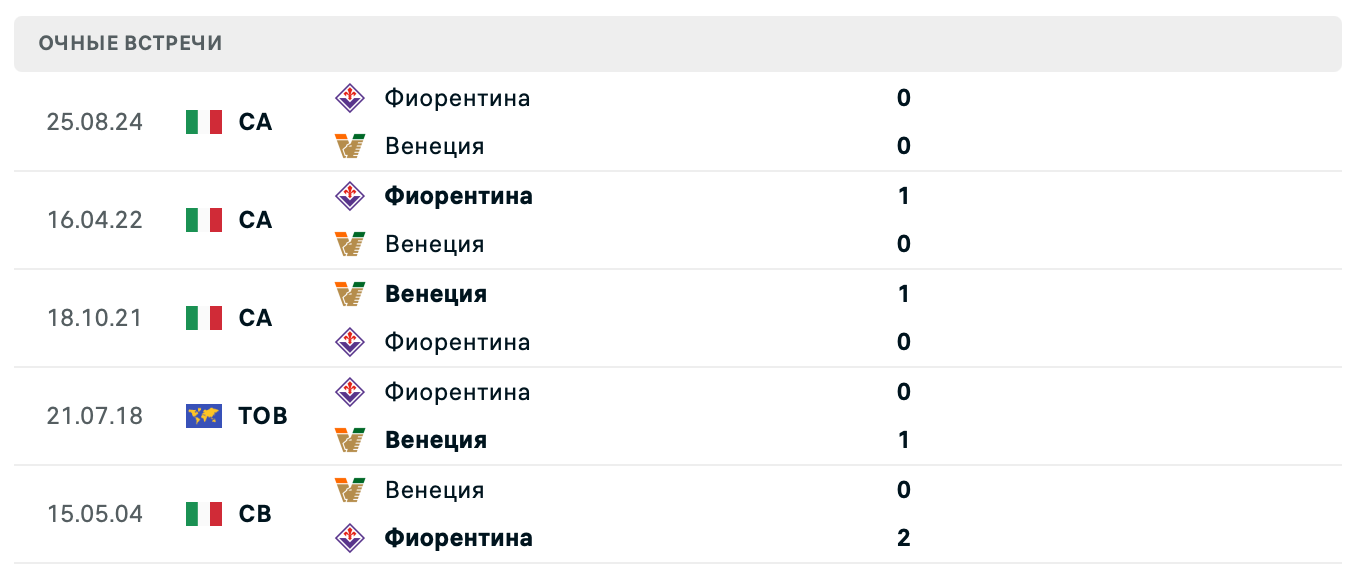Screen dimensions: 1356x580
Task: Click the bold Венеция name in the 18.10.21 match
Action: tap(435, 293)
